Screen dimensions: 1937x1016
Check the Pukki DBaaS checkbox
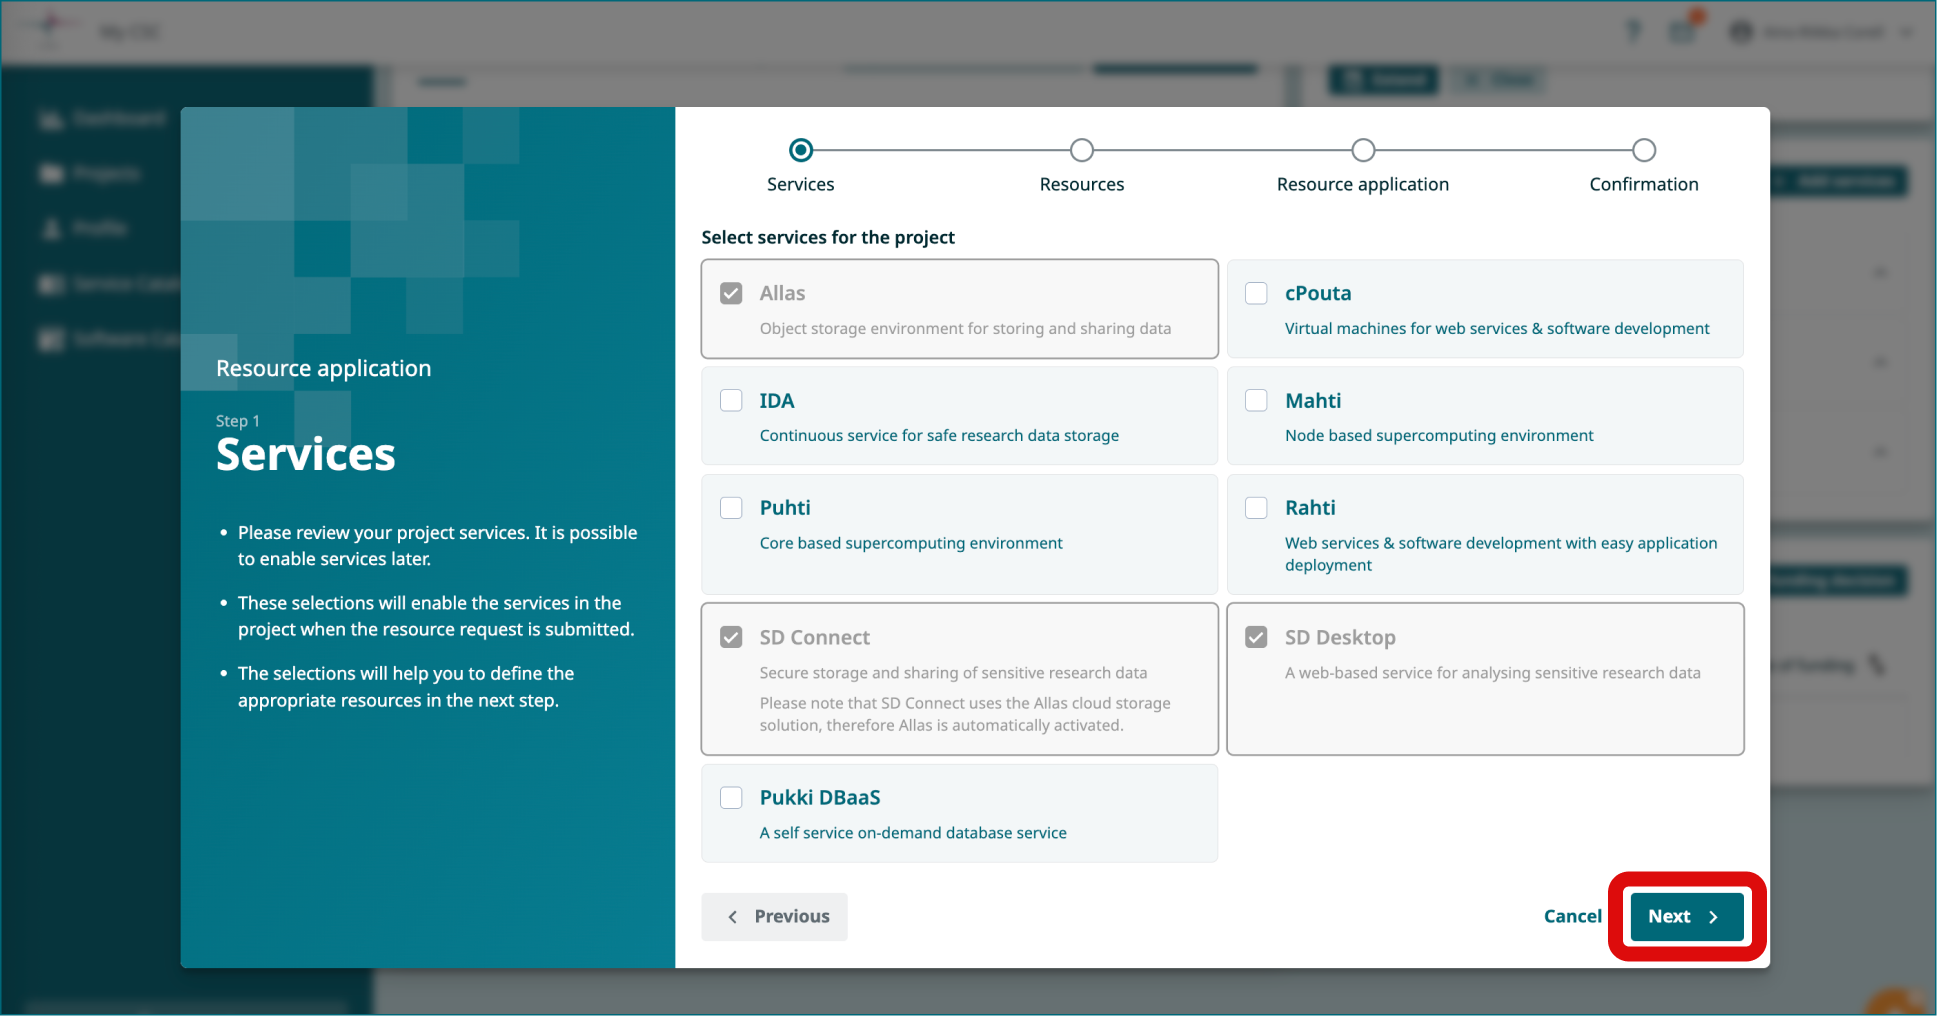(x=731, y=797)
